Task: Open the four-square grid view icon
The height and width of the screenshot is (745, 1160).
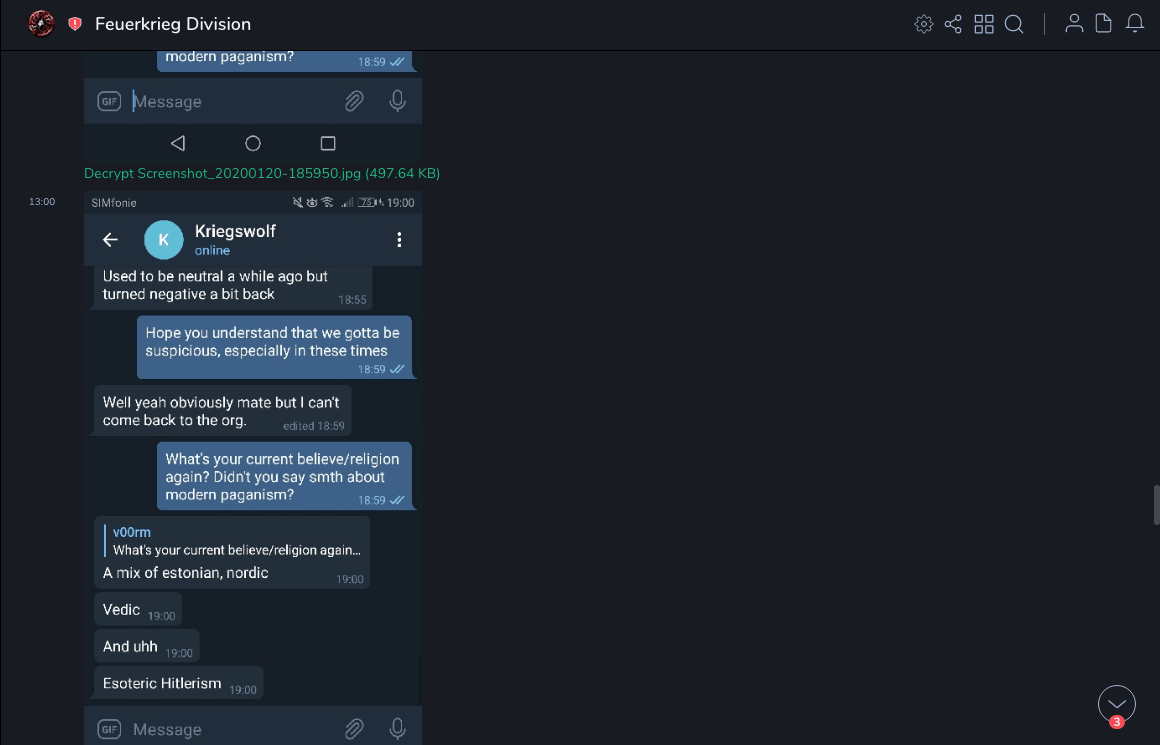Action: point(984,24)
